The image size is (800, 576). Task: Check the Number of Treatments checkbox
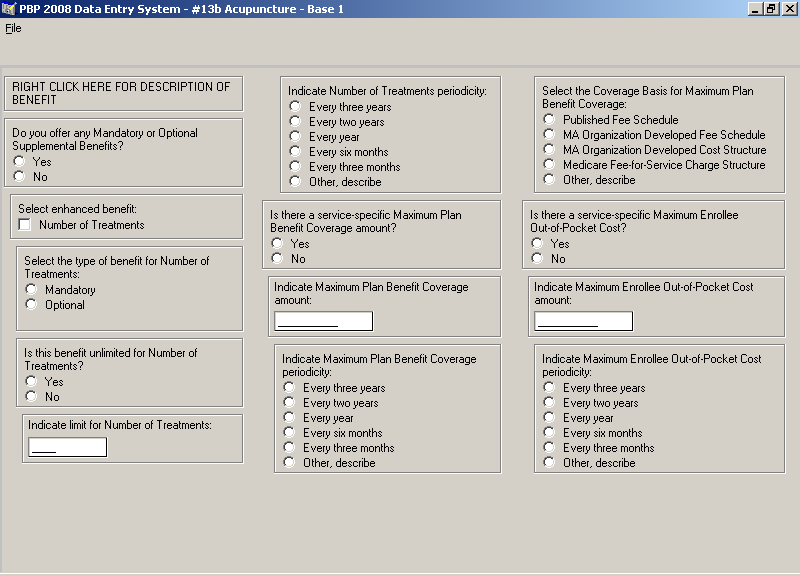(x=24, y=224)
